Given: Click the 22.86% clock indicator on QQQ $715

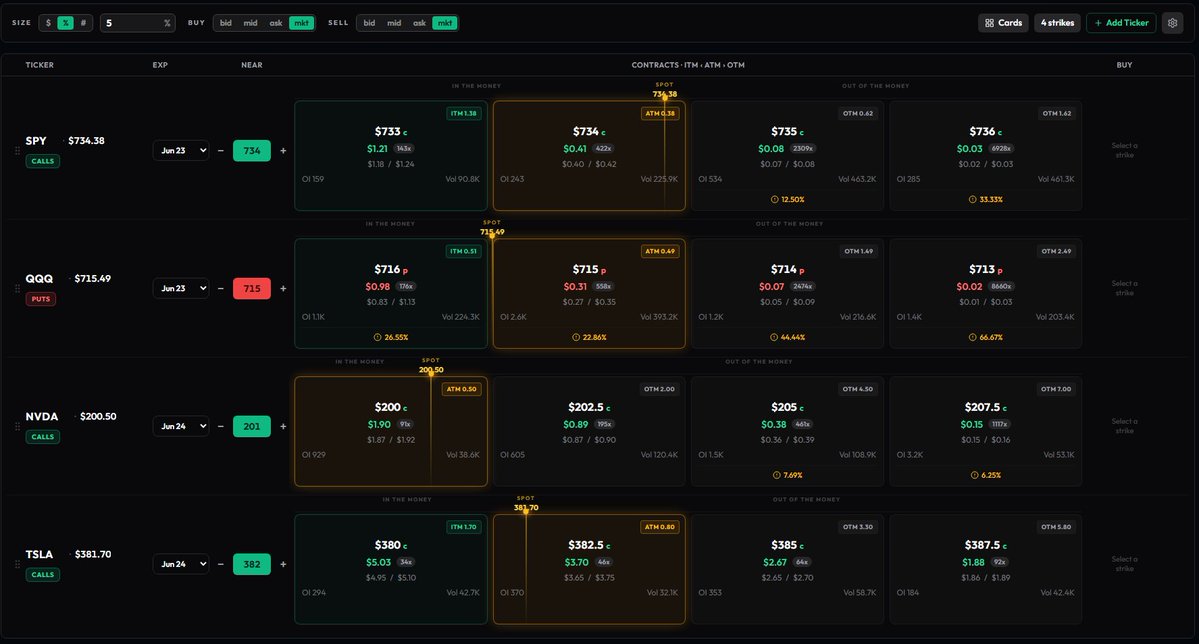Looking at the screenshot, I should [589, 337].
